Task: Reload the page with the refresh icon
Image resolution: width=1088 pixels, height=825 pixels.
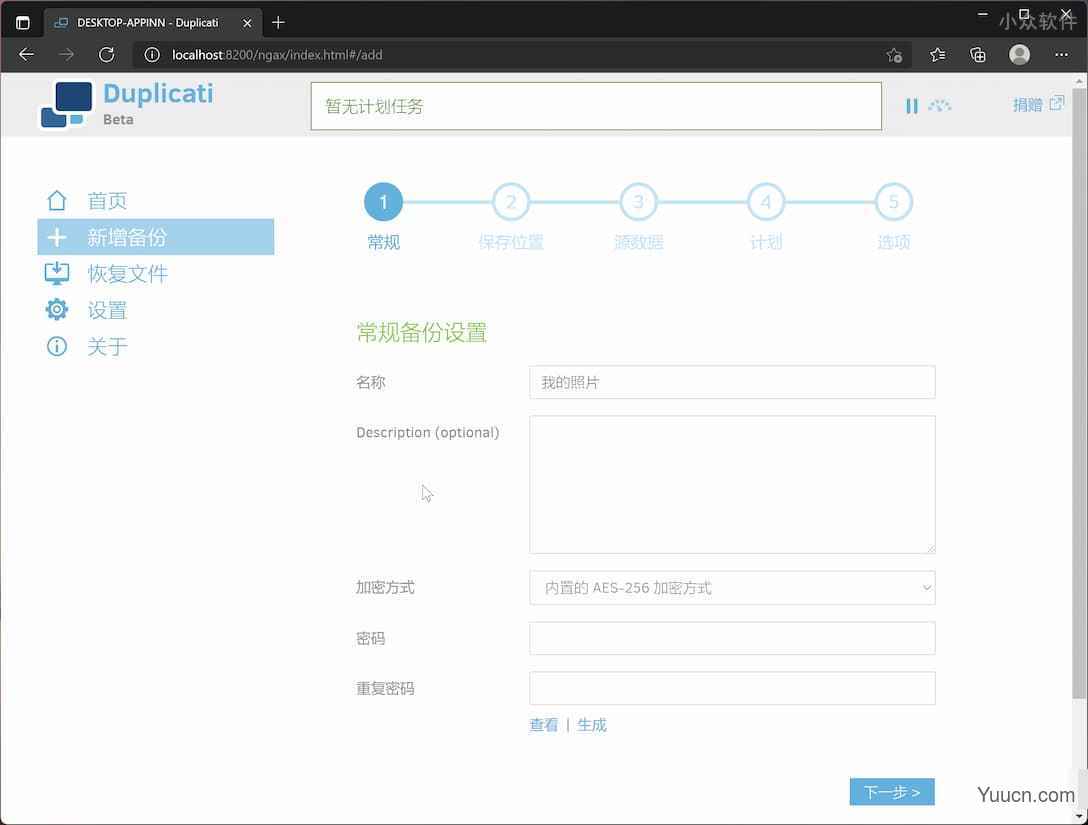Action: 106,55
